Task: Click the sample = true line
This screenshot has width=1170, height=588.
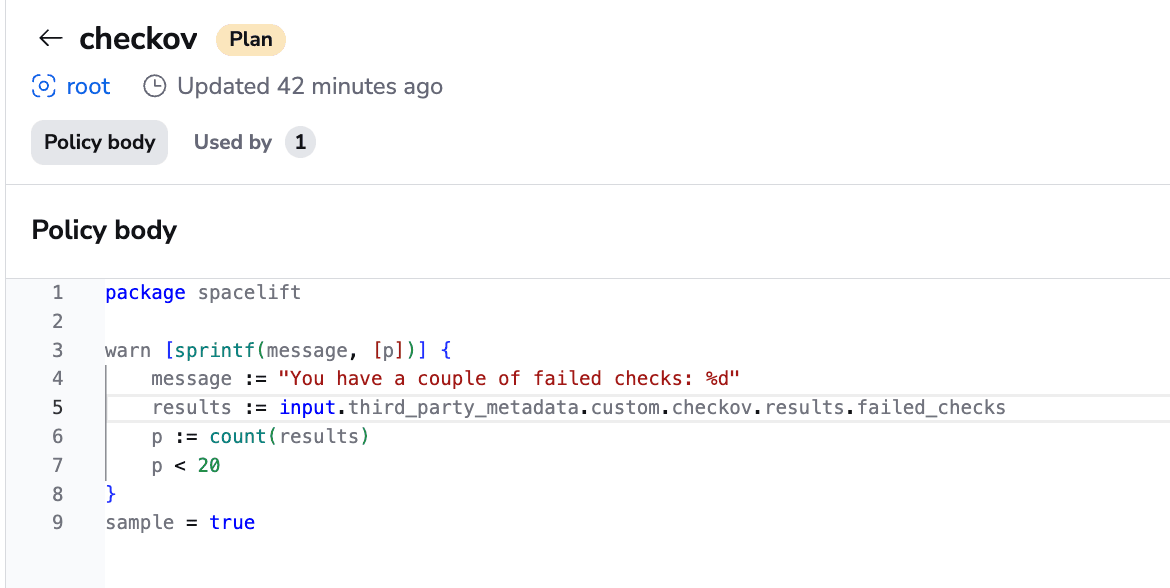Action: point(180,522)
